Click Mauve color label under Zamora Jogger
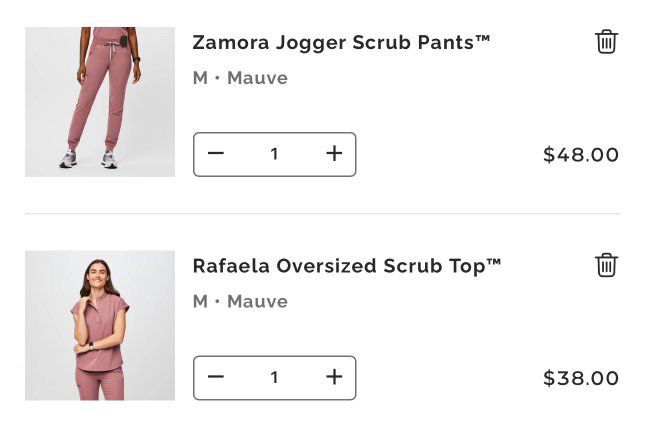The image size is (645, 437). point(257,78)
